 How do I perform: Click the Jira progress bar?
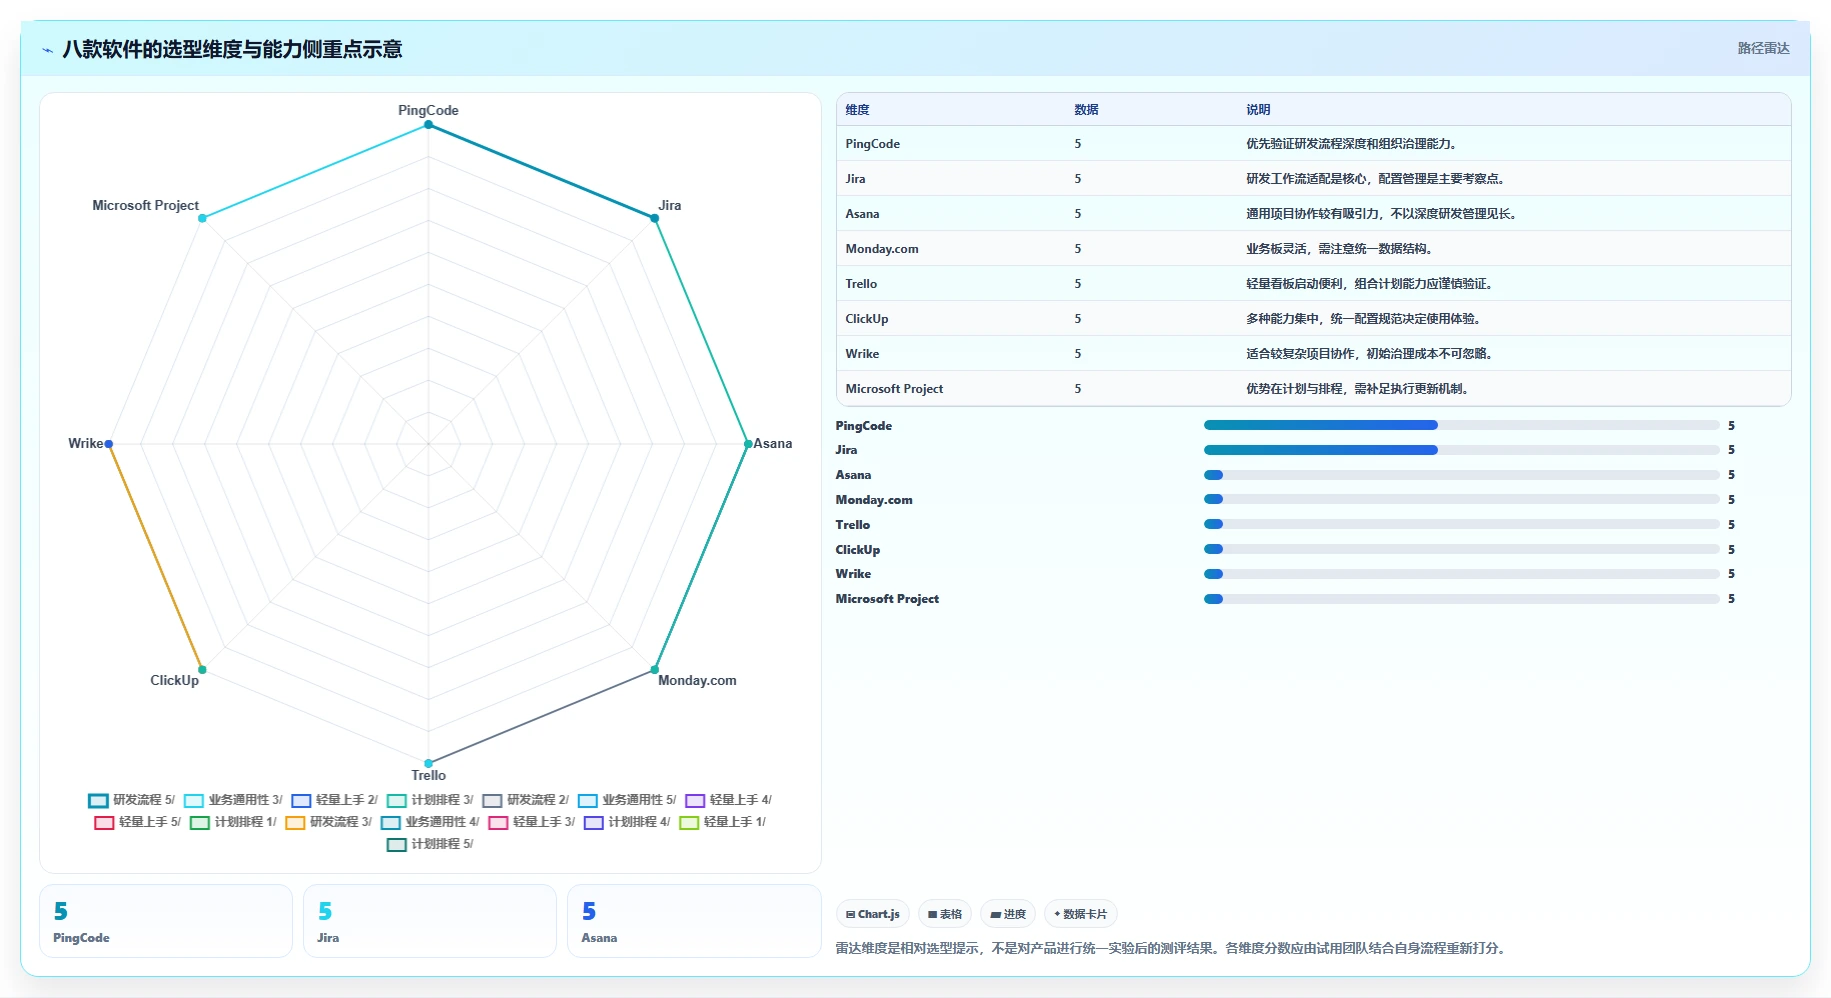[1461, 450]
